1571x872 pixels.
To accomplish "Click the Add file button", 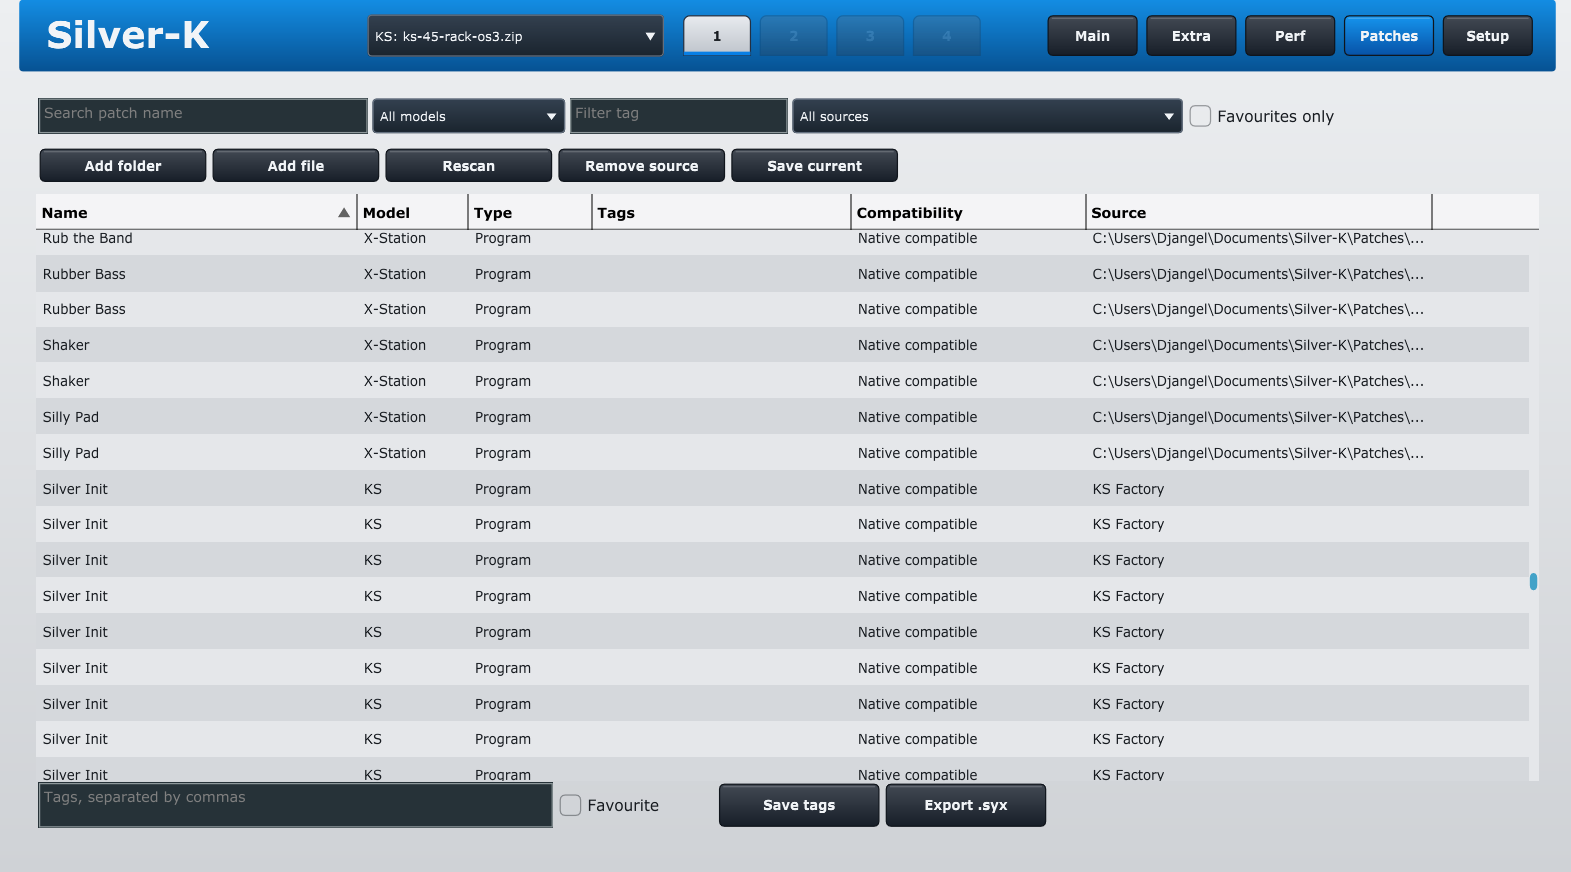I will 296,165.
